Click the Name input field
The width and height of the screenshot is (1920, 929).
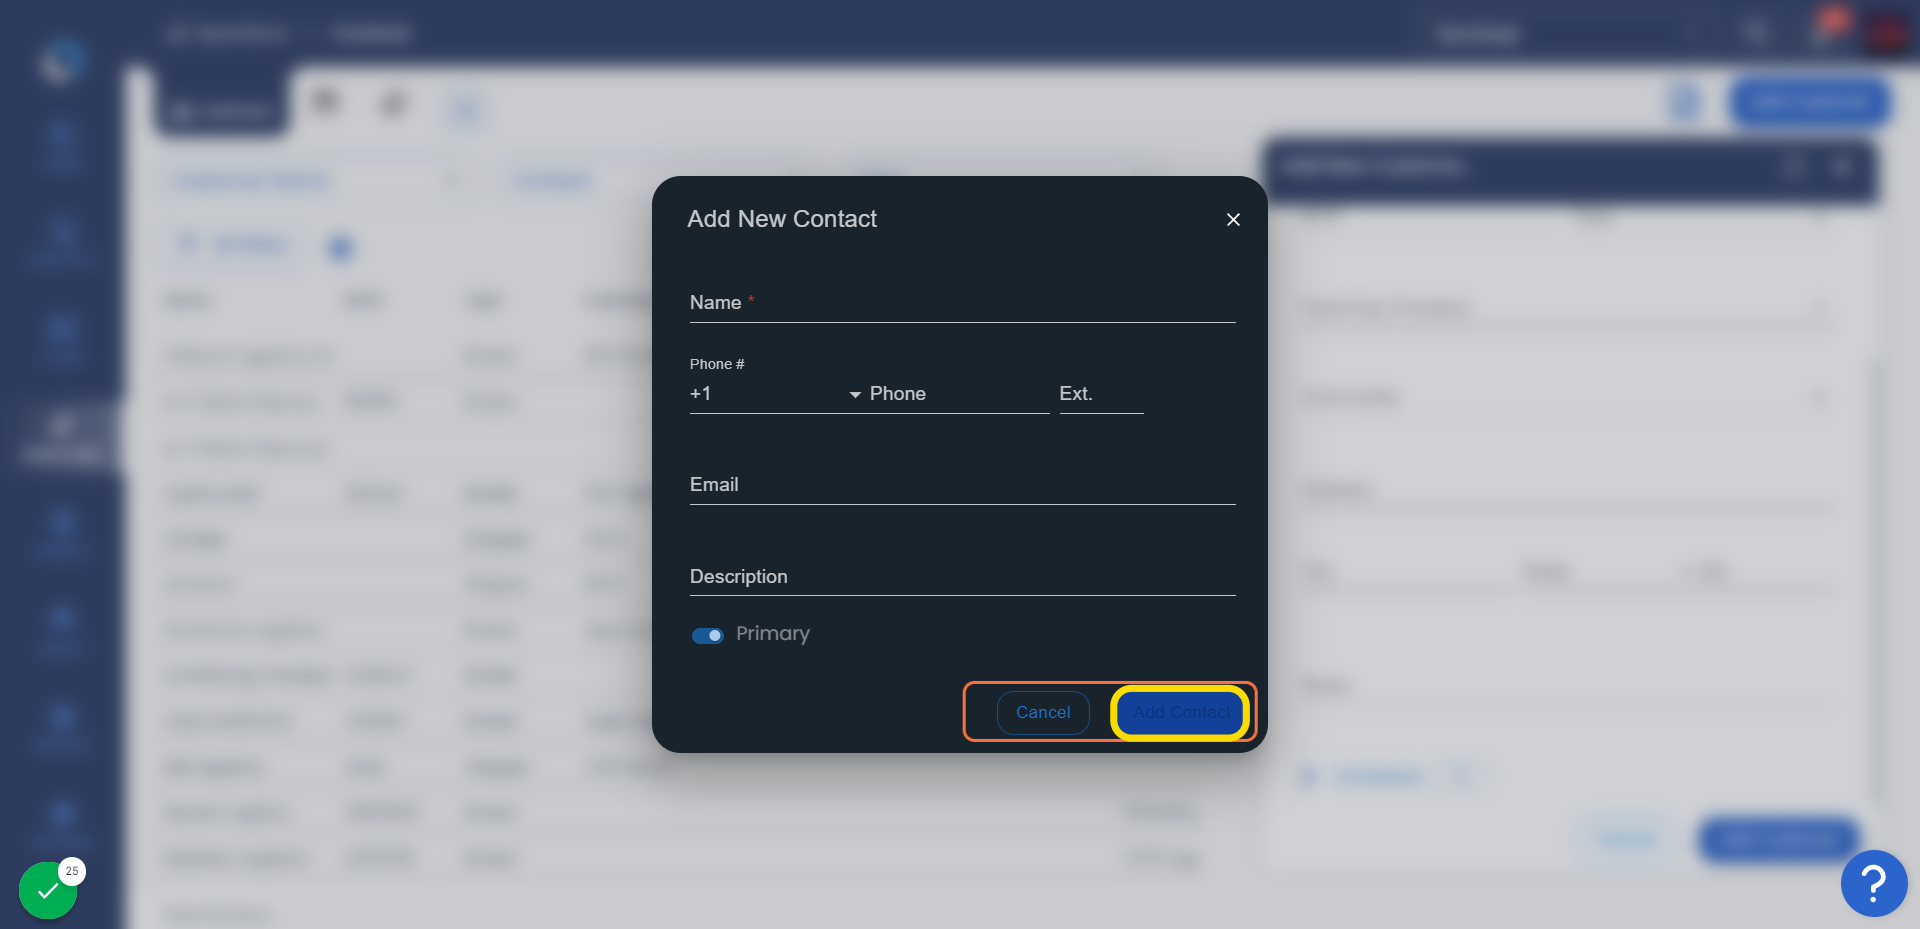962,303
